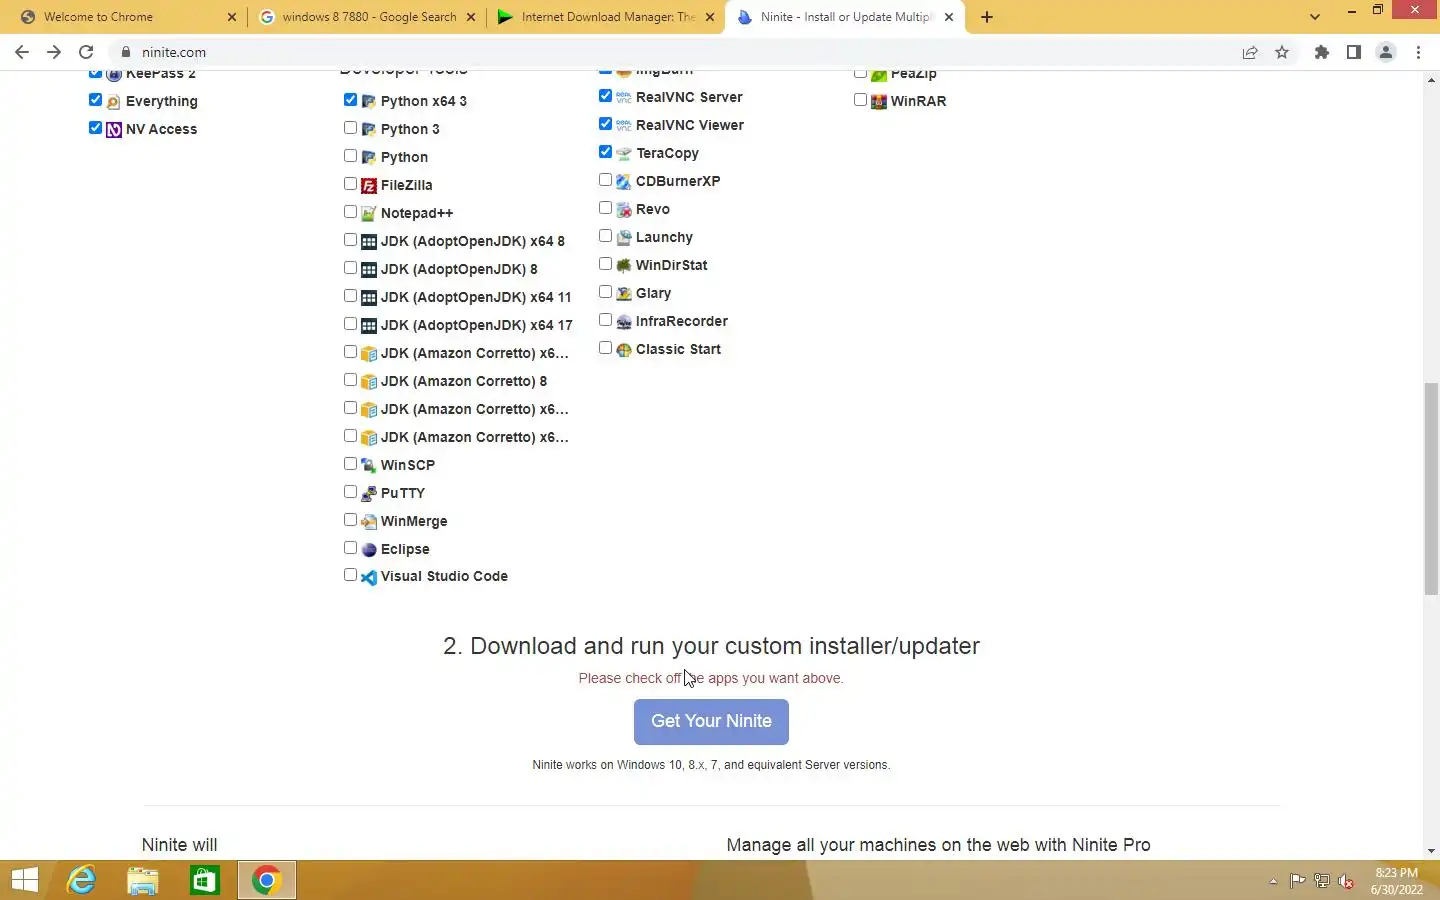The height and width of the screenshot is (900, 1440).
Task: Open a new browser tab
Action: point(987,17)
